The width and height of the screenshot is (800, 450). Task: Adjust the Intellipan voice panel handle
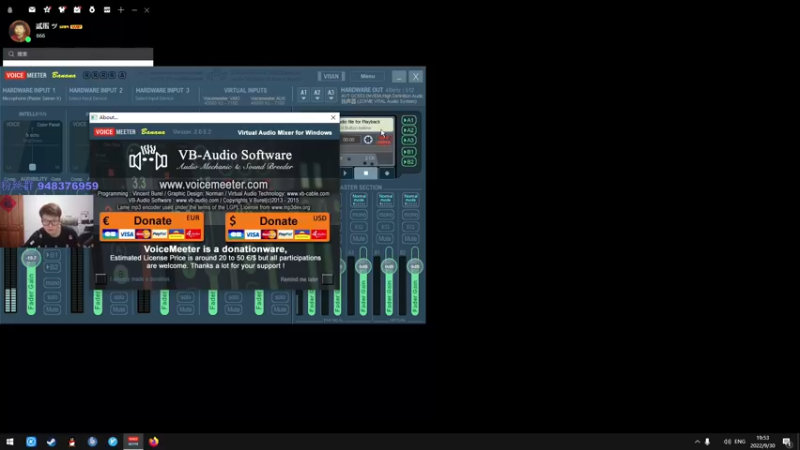(32, 167)
